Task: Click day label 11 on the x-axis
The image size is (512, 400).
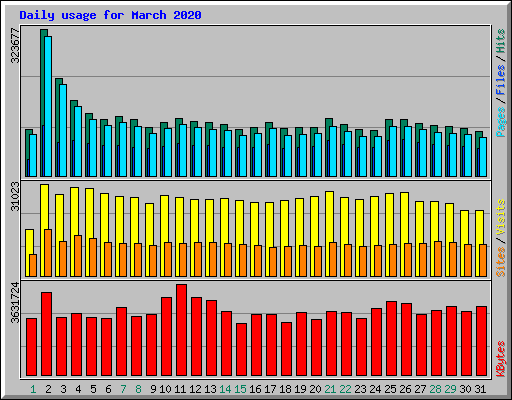Action: (x=180, y=389)
